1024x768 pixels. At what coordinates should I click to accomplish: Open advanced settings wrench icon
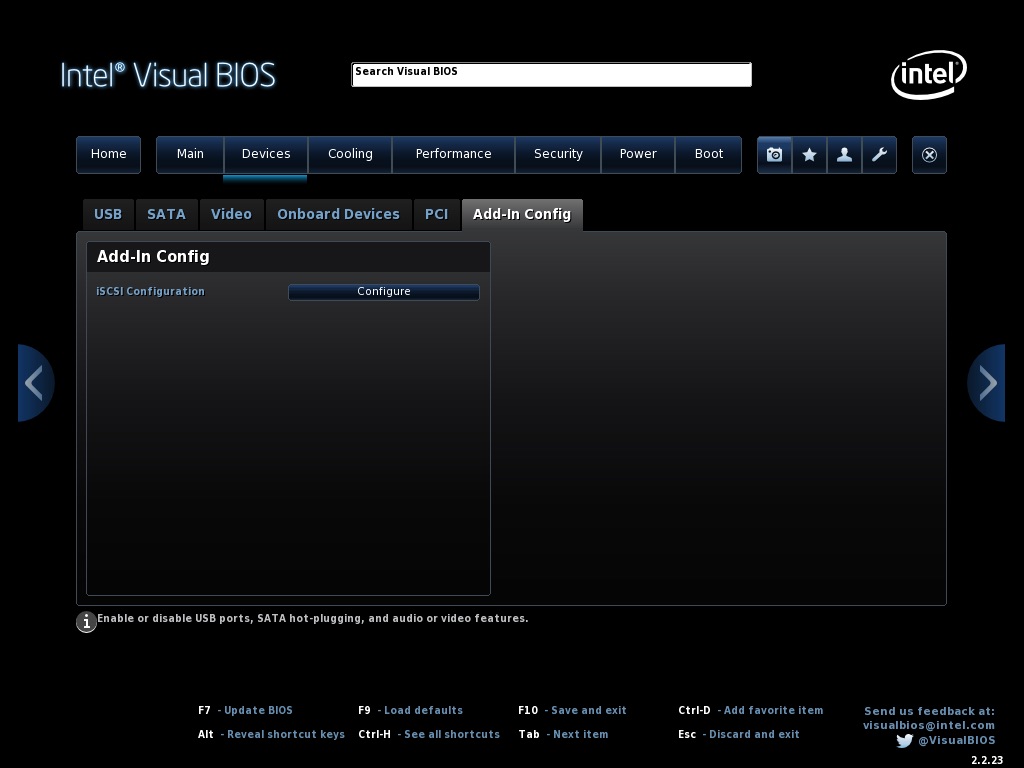pos(879,155)
